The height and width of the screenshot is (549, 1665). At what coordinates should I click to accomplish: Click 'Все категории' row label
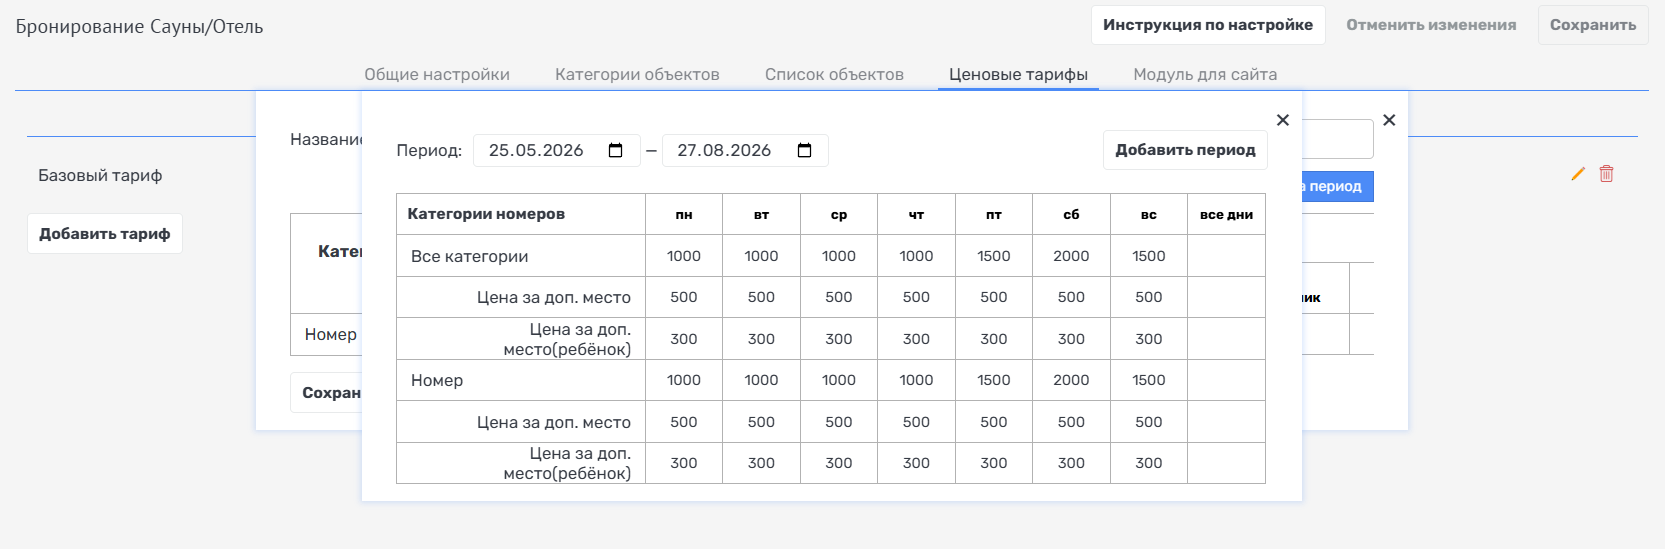click(469, 256)
